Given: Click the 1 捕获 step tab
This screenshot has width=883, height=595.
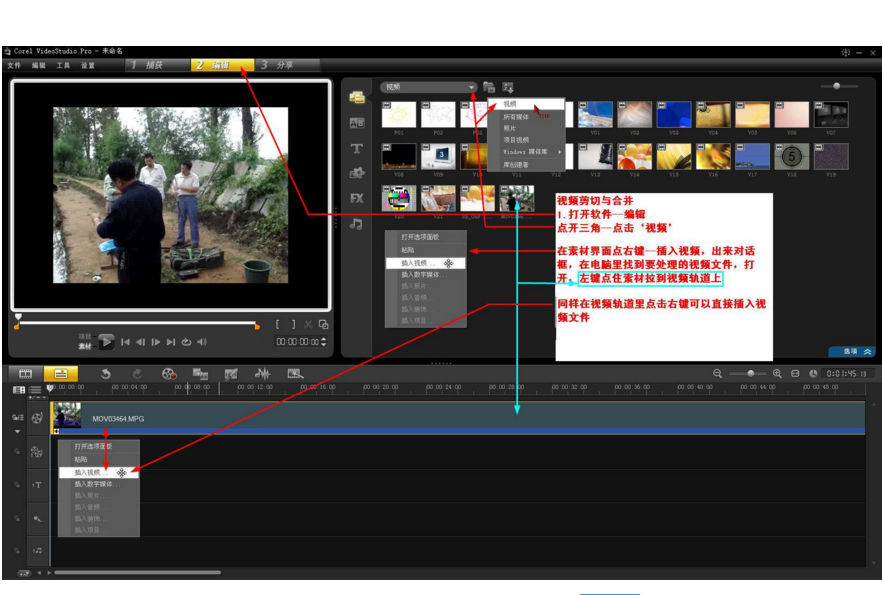Looking at the screenshot, I should pos(147,65).
